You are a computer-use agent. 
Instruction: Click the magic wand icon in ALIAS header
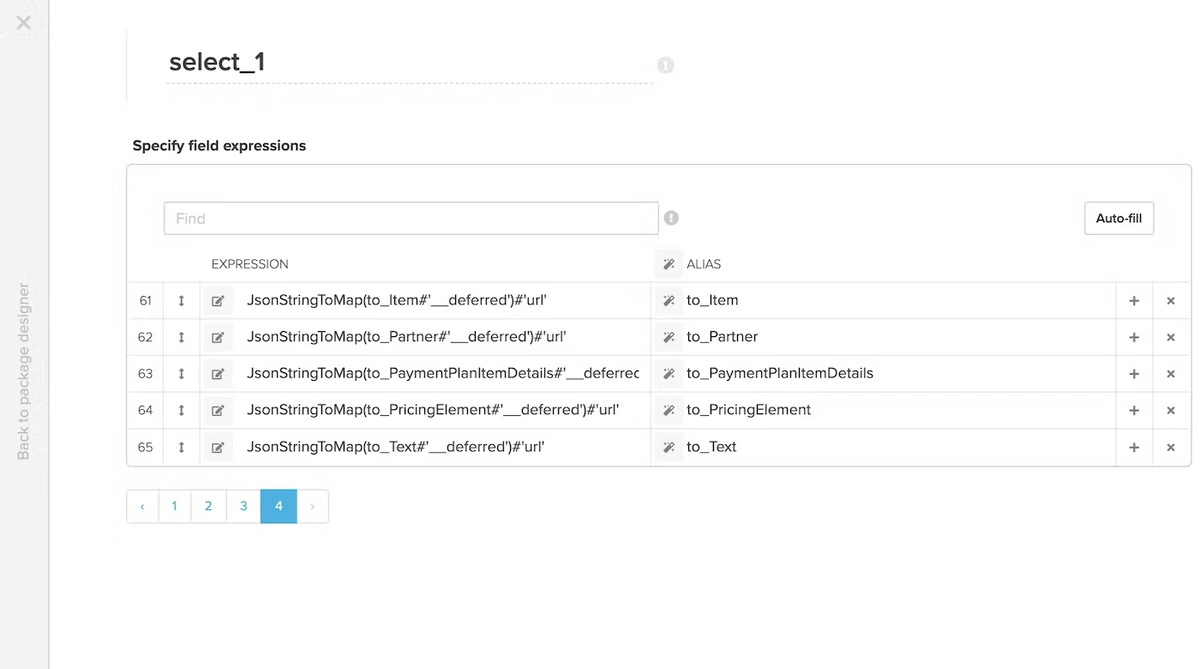669,264
